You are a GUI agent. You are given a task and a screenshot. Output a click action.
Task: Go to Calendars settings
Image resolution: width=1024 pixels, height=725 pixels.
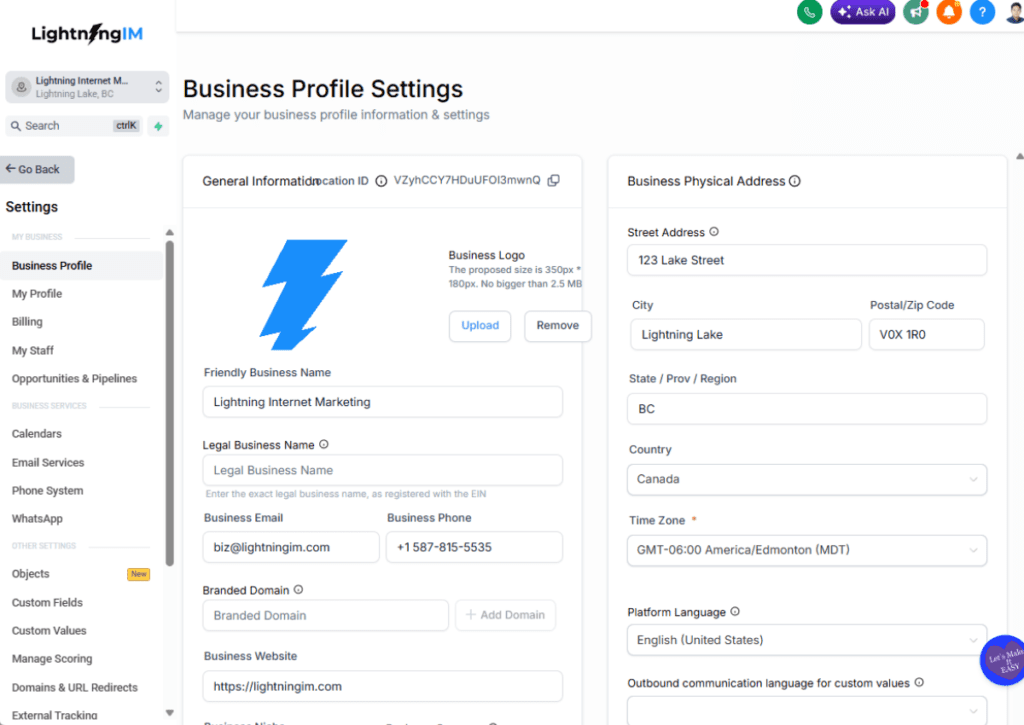(x=37, y=434)
